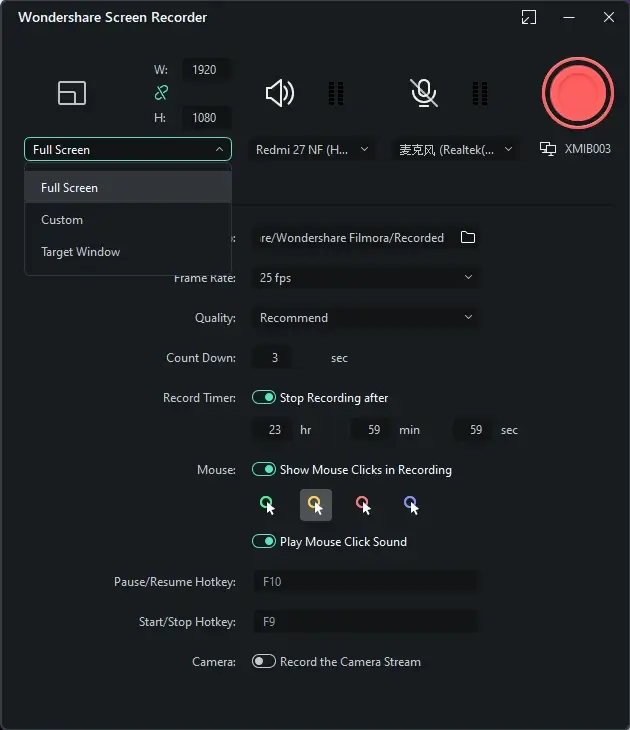Close the Screen Recorder window
This screenshot has width=630, height=730.
coord(609,17)
